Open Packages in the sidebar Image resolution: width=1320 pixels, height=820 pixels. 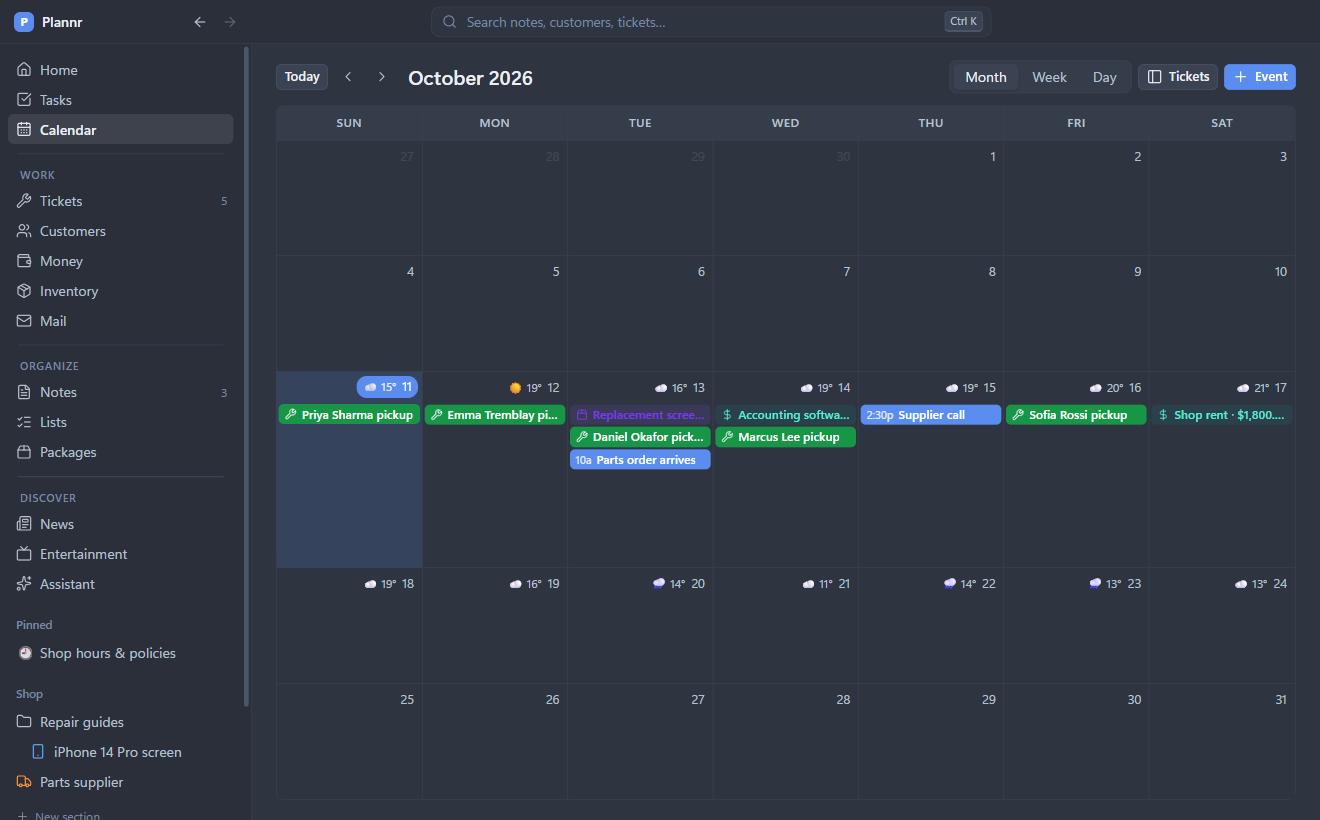(121, 452)
